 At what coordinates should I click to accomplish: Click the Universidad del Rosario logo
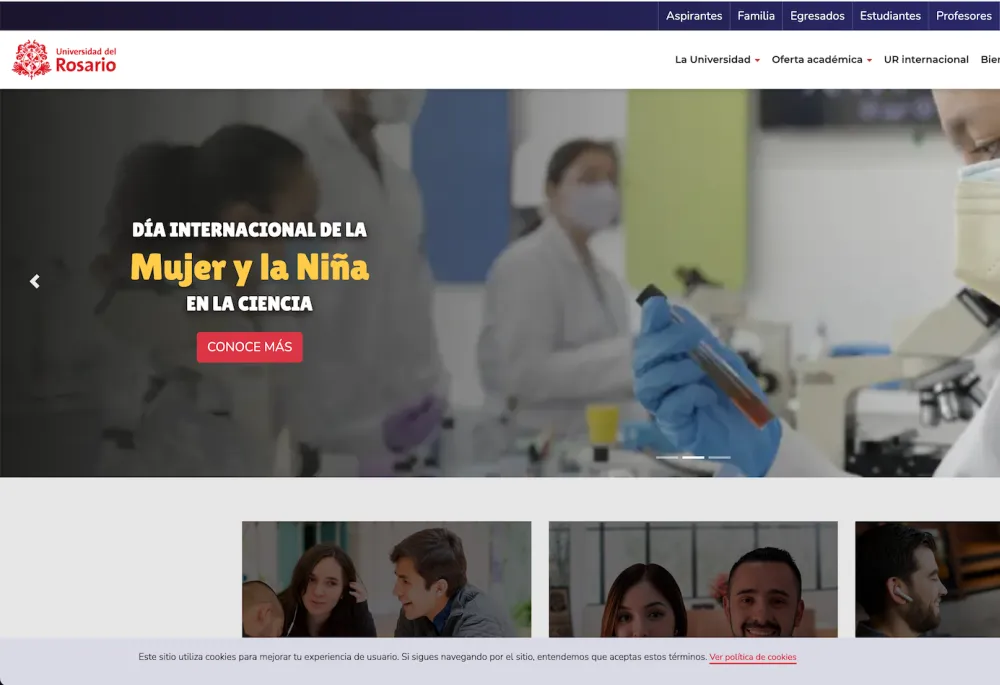coord(64,59)
